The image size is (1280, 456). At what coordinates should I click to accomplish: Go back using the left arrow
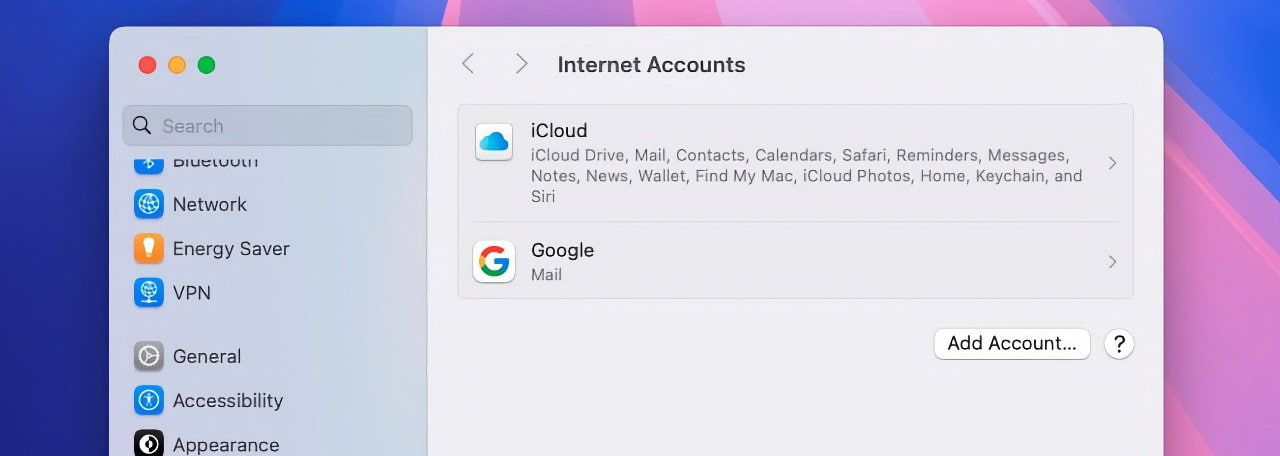coord(467,64)
